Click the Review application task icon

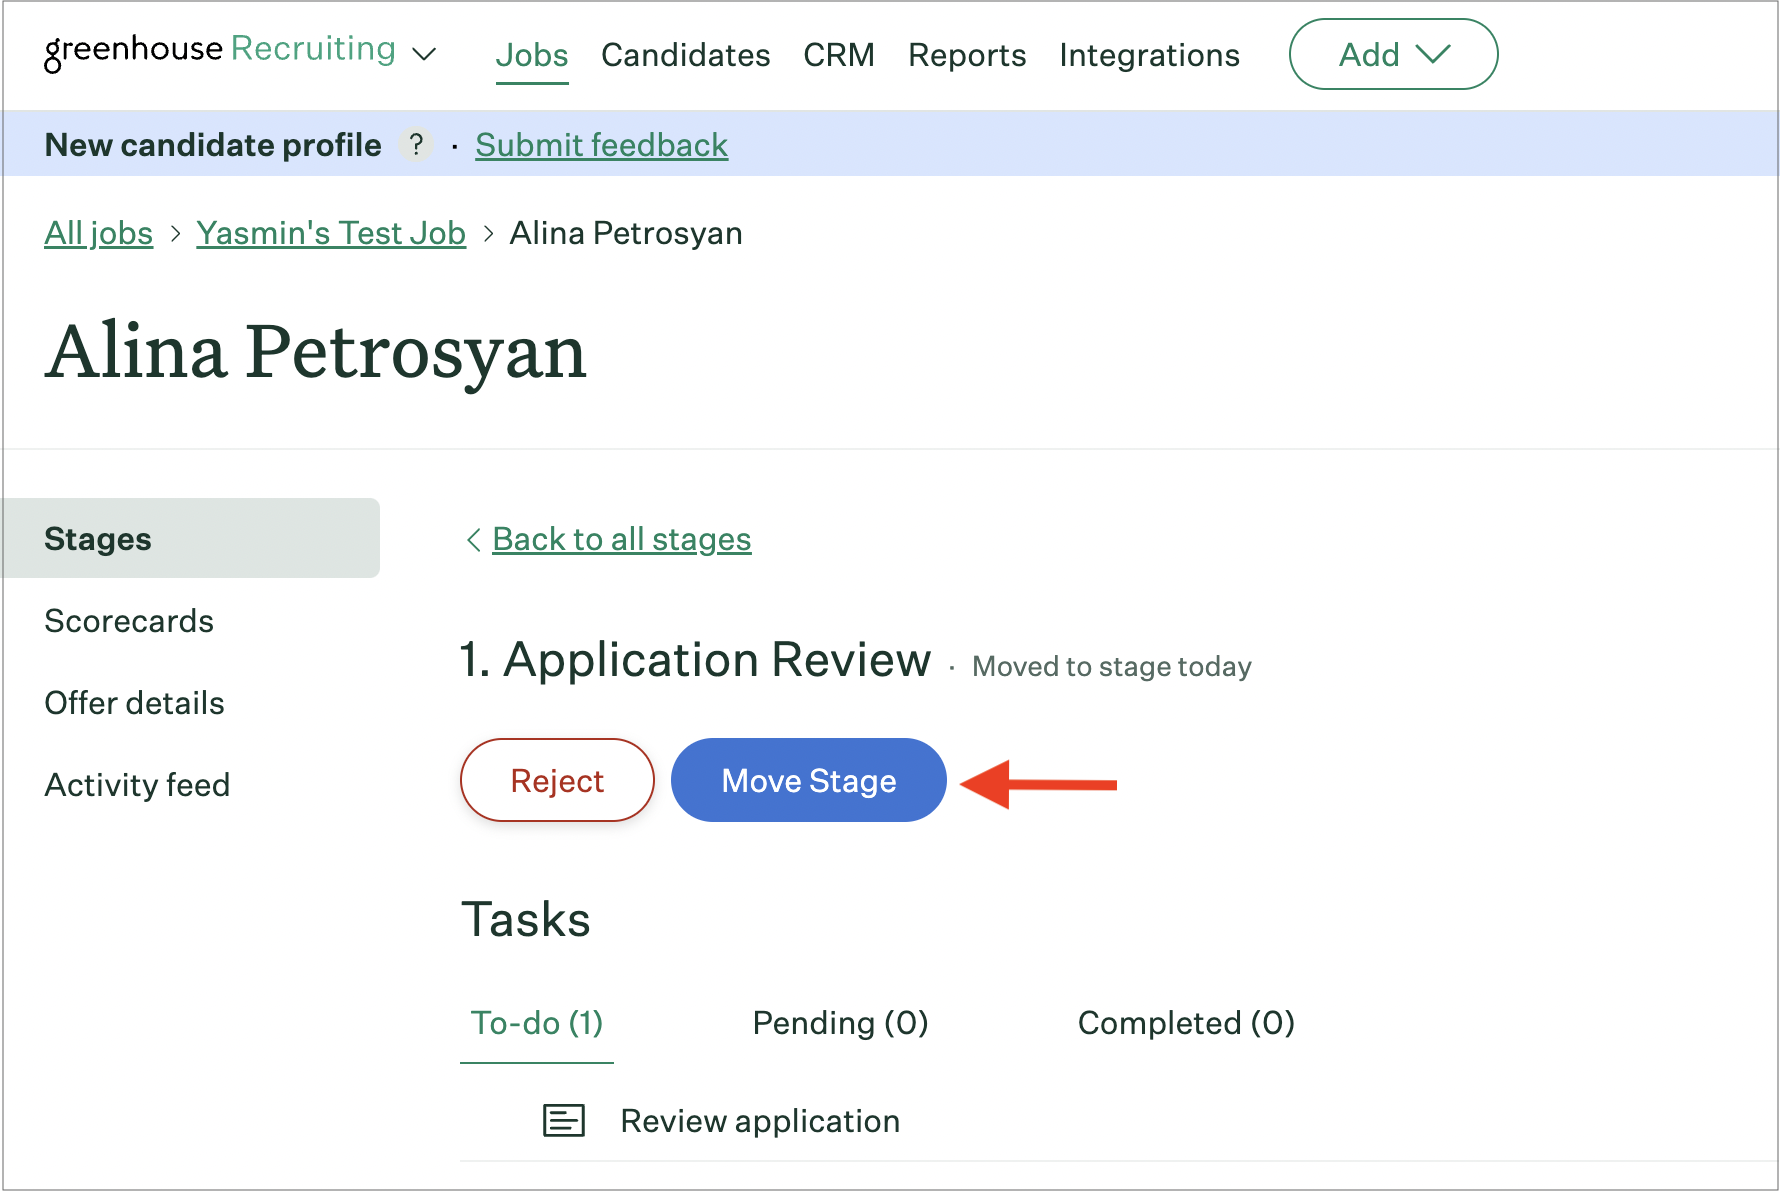(564, 1121)
